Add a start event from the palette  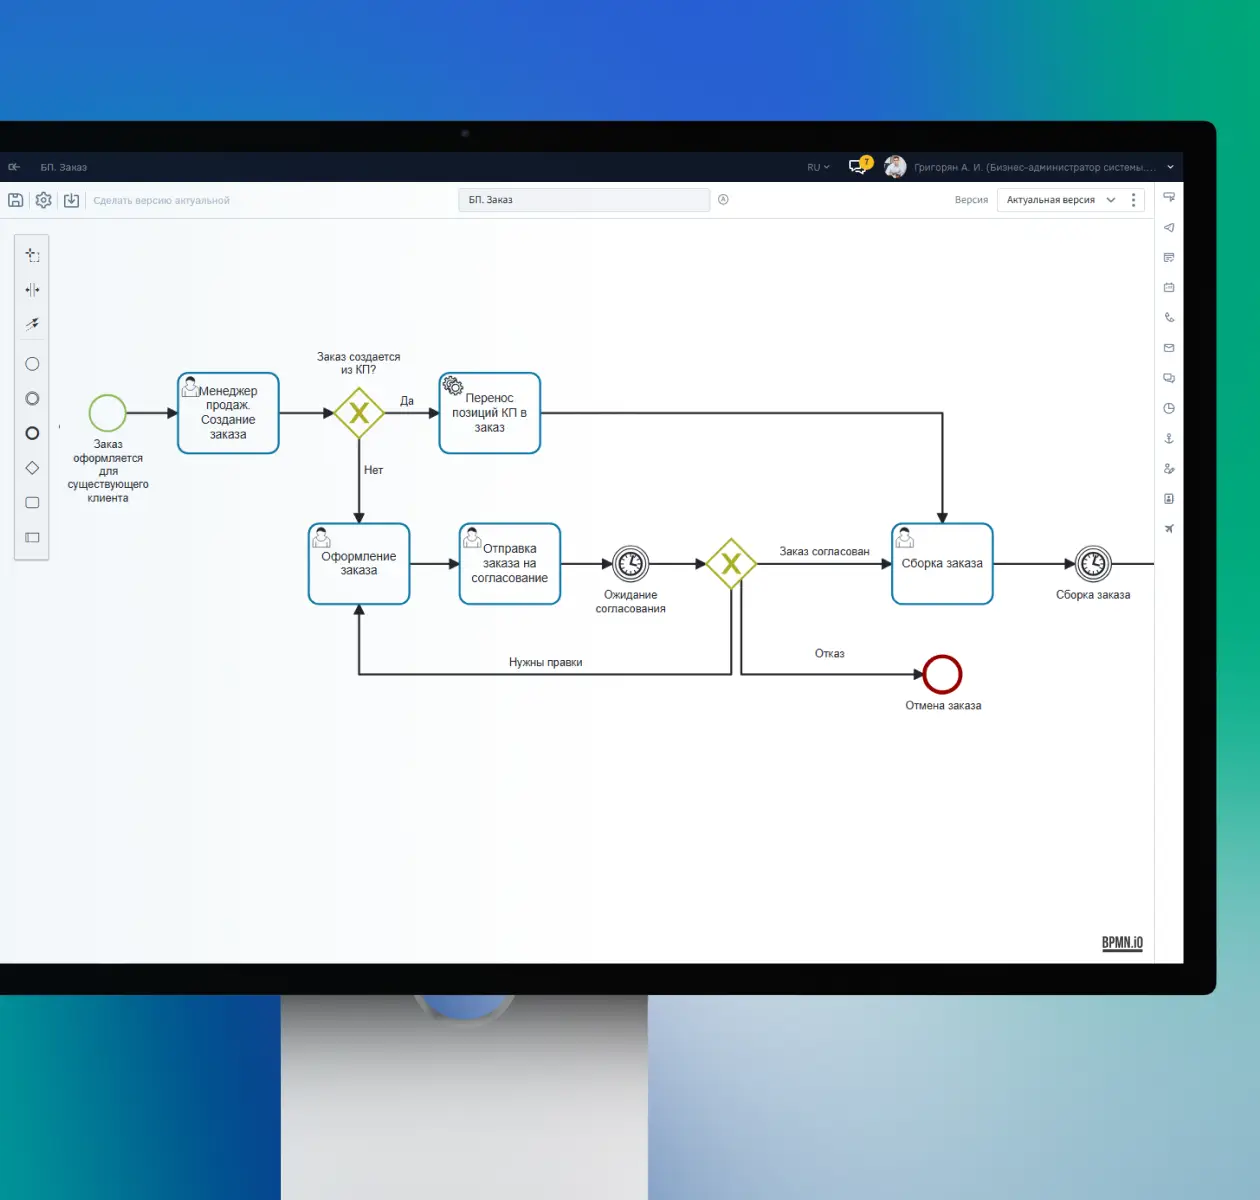coord(32,364)
